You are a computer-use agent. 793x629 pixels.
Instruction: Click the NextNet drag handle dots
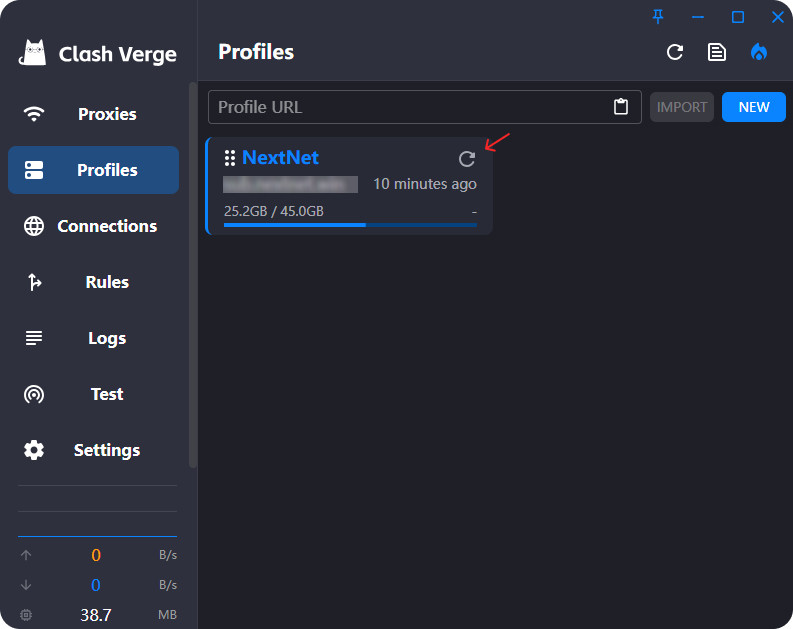230,158
